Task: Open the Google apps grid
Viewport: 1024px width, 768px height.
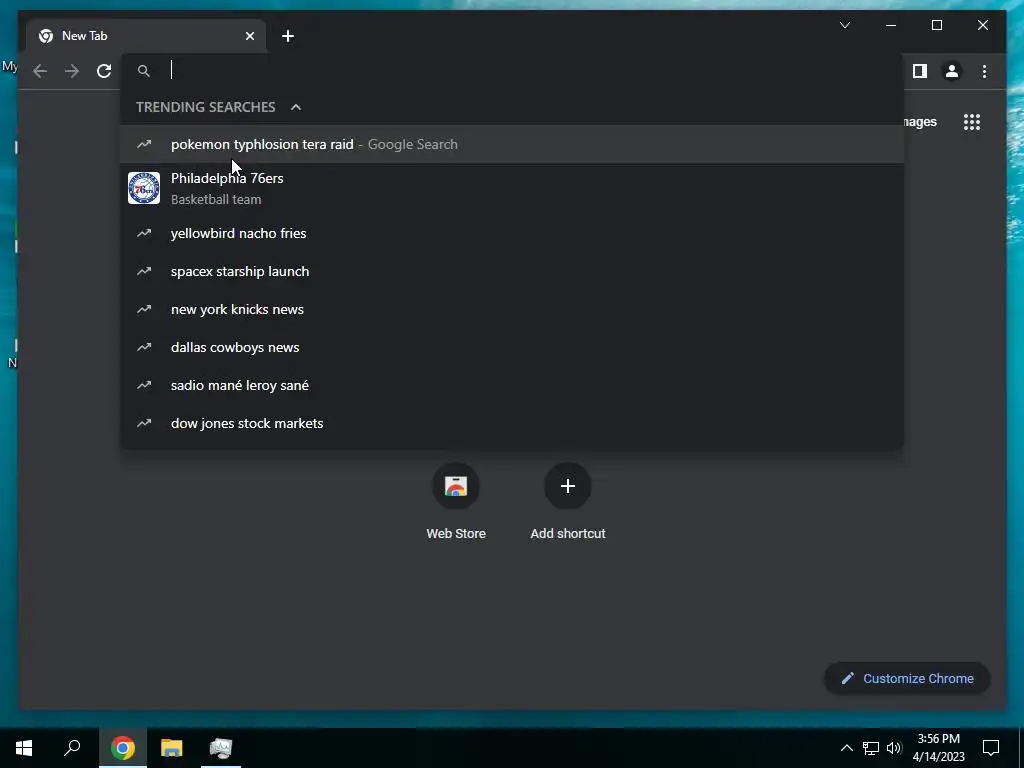Action: [x=972, y=122]
